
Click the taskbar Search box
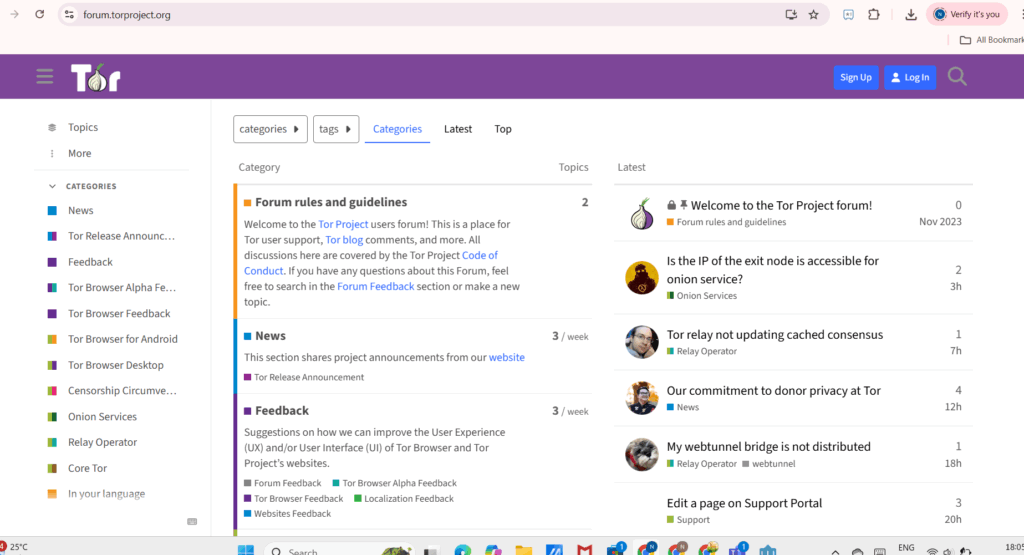click(x=338, y=550)
